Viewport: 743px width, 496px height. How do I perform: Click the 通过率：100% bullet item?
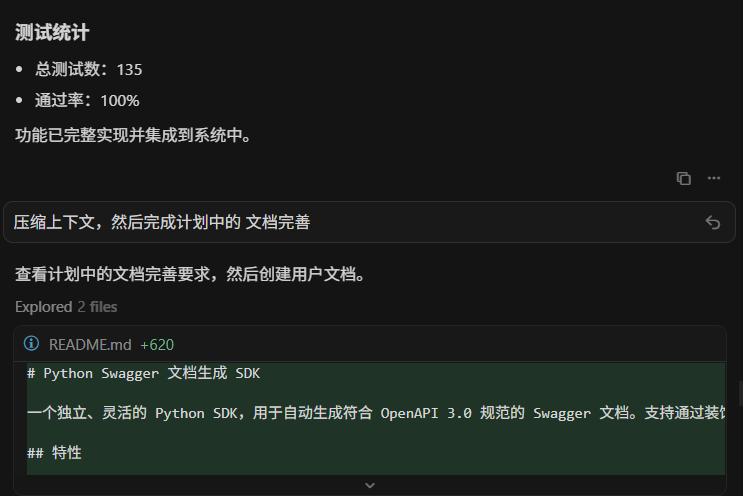pyautogui.click(x=87, y=100)
